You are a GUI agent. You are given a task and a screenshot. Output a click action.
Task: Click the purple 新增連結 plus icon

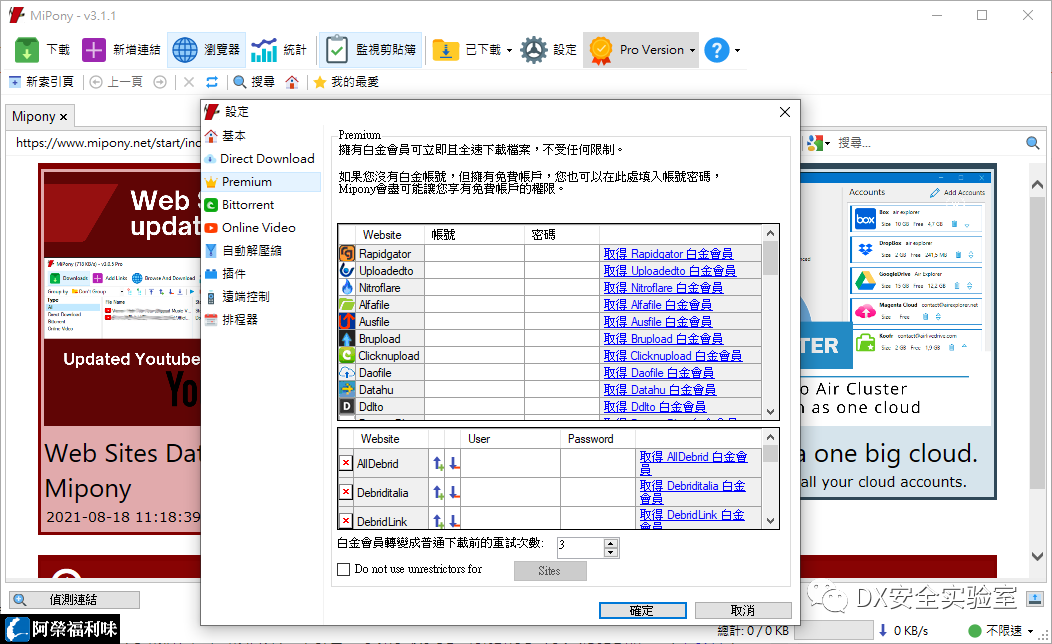pyautogui.click(x=93, y=50)
